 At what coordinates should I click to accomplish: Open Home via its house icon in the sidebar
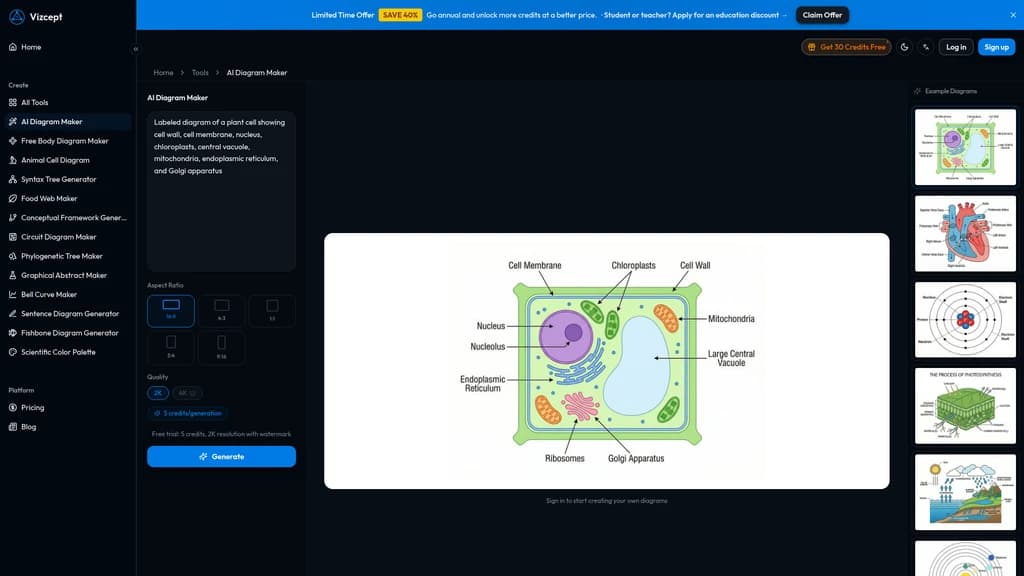tap(12, 47)
